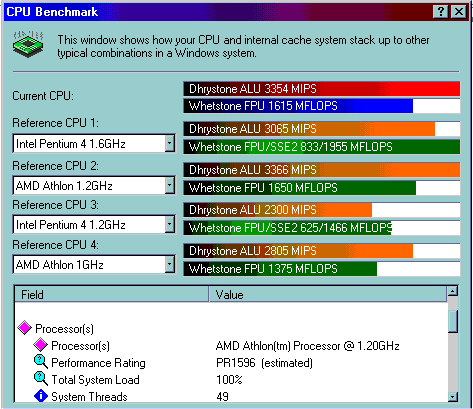Viewport: 473px width, 409px height.
Task: Click the Value column header
Action: (x=328, y=294)
